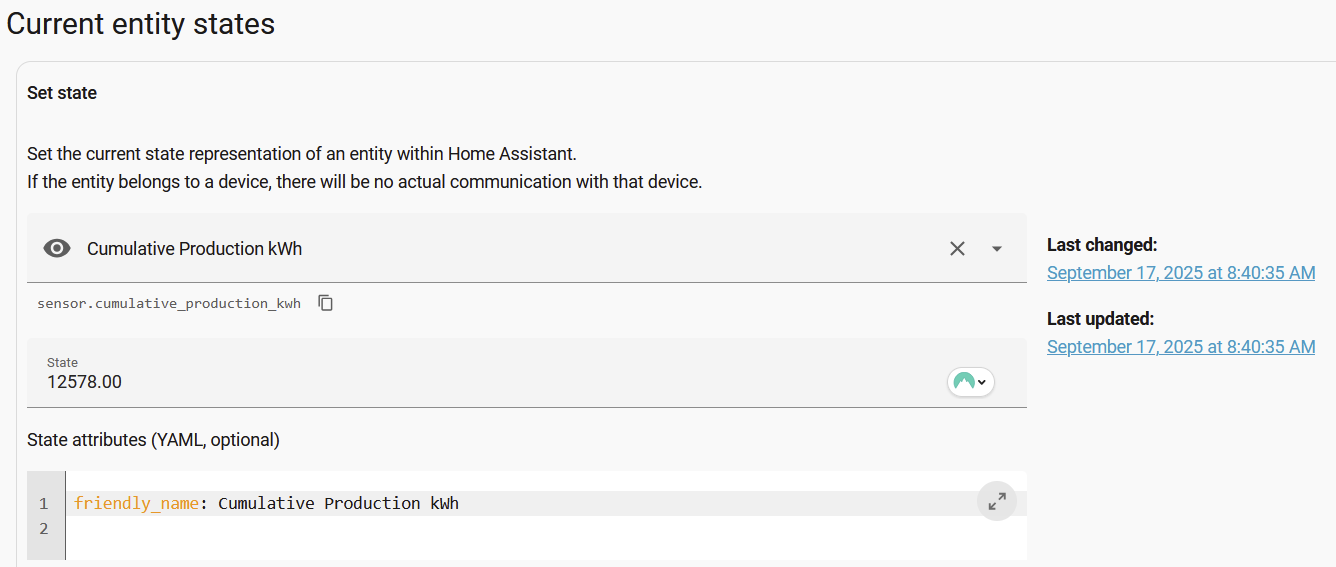Open the entity picker dropdown arrow
Image resolution: width=1336 pixels, height=567 pixels.
996,249
